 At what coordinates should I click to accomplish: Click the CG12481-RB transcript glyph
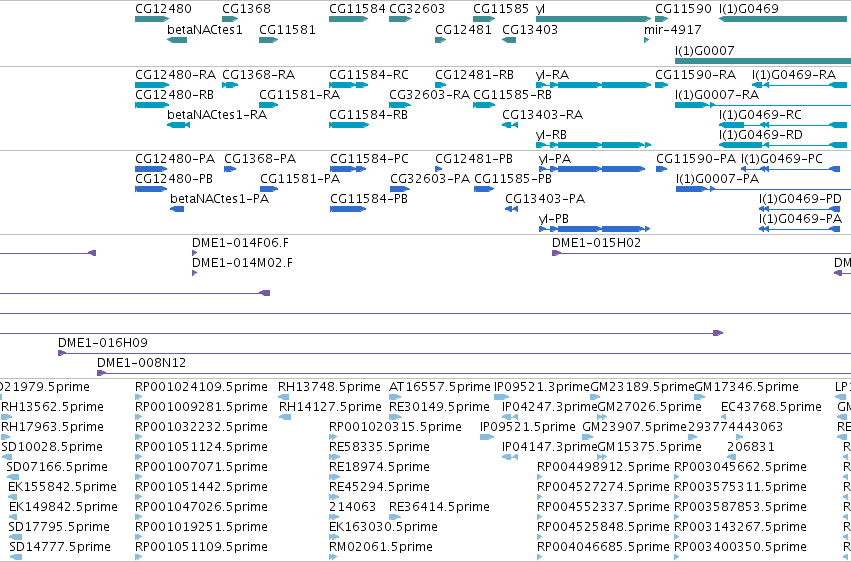(x=440, y=85)
